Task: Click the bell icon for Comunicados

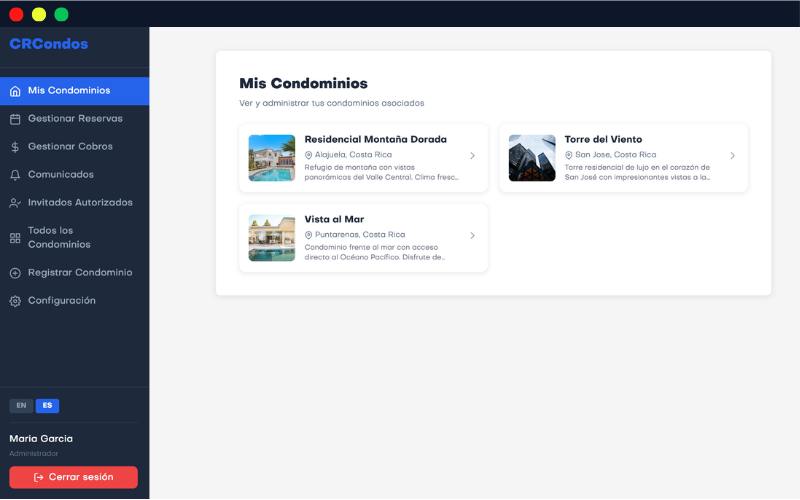Action: coord(15,176)
